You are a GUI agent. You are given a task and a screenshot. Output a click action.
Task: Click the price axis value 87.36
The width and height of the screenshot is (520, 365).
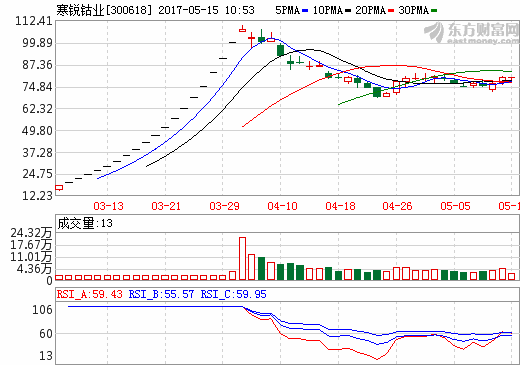tap(37, 65)
